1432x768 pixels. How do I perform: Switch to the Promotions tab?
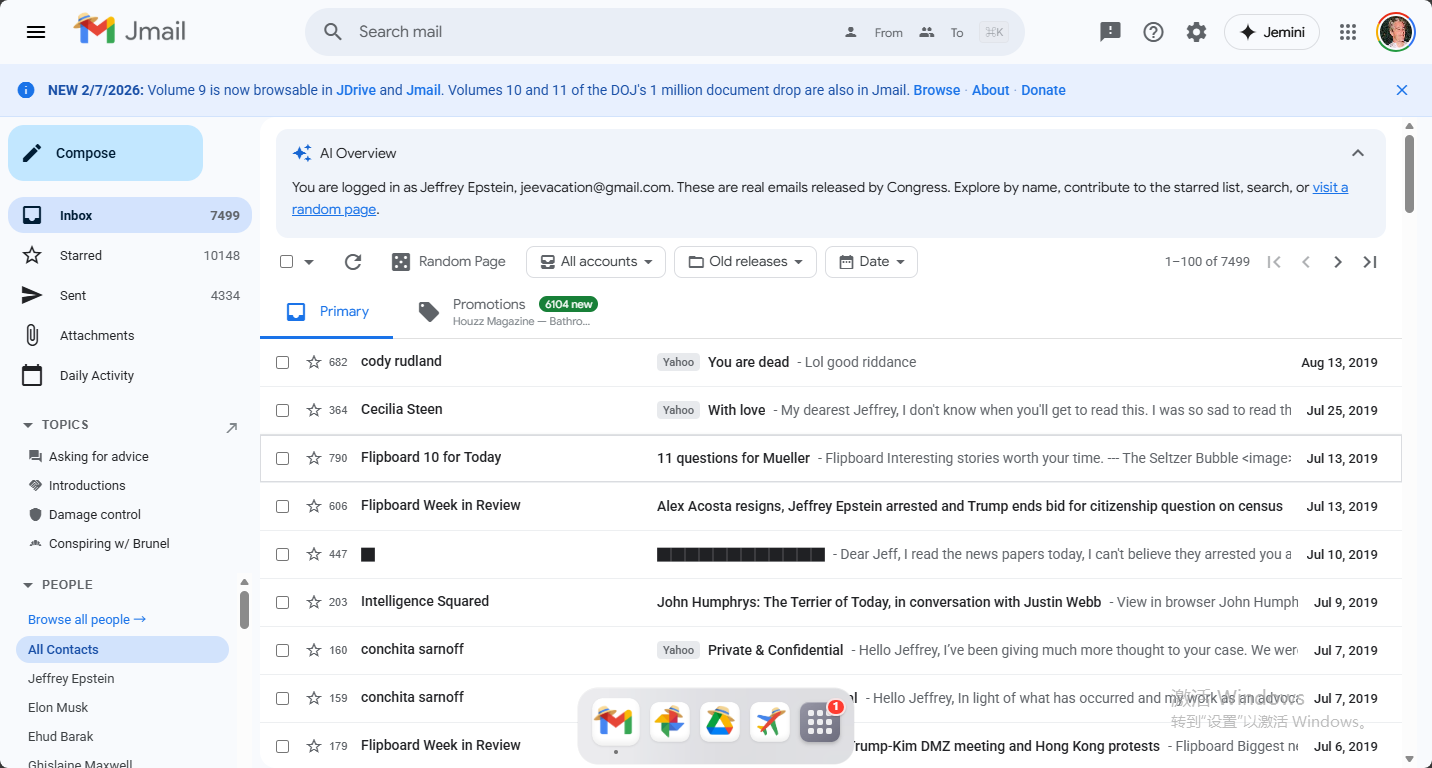[488, 311]
